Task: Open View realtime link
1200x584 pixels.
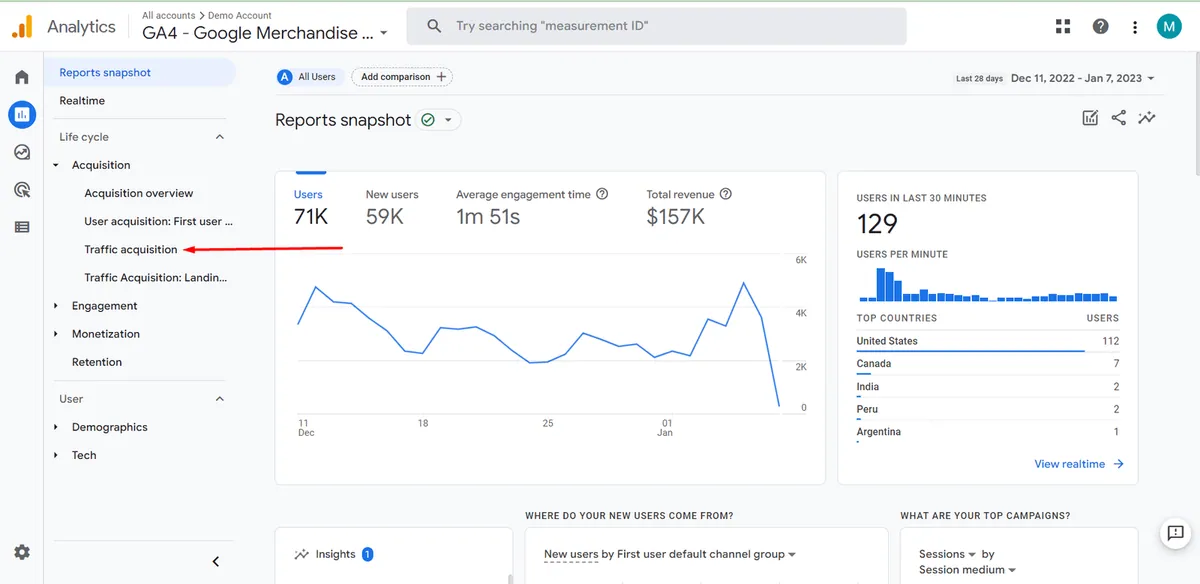Action: click(x=1079, y=464)
